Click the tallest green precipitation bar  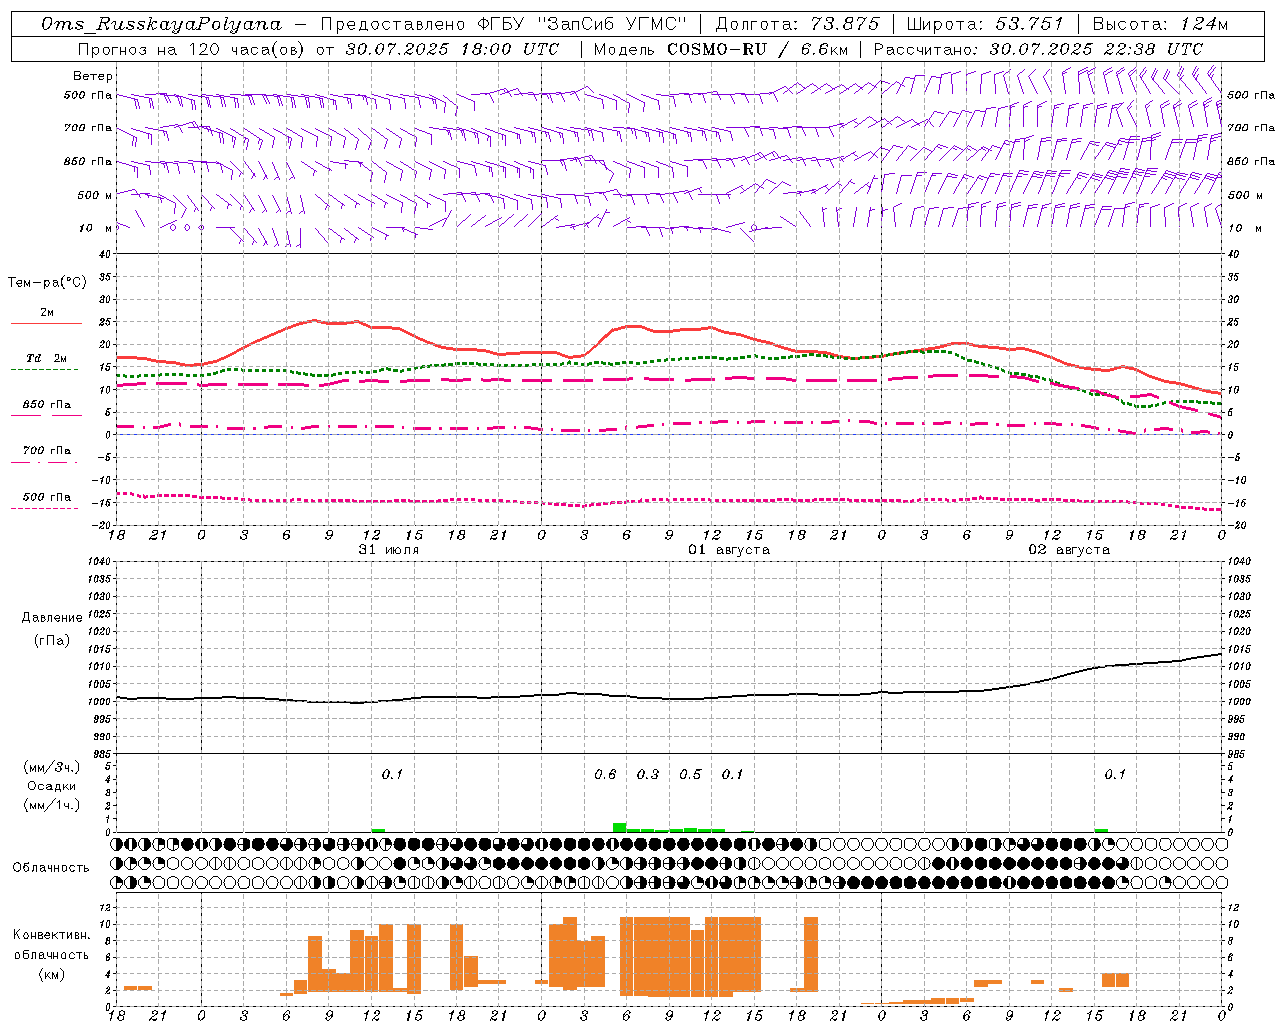(620, 827)
